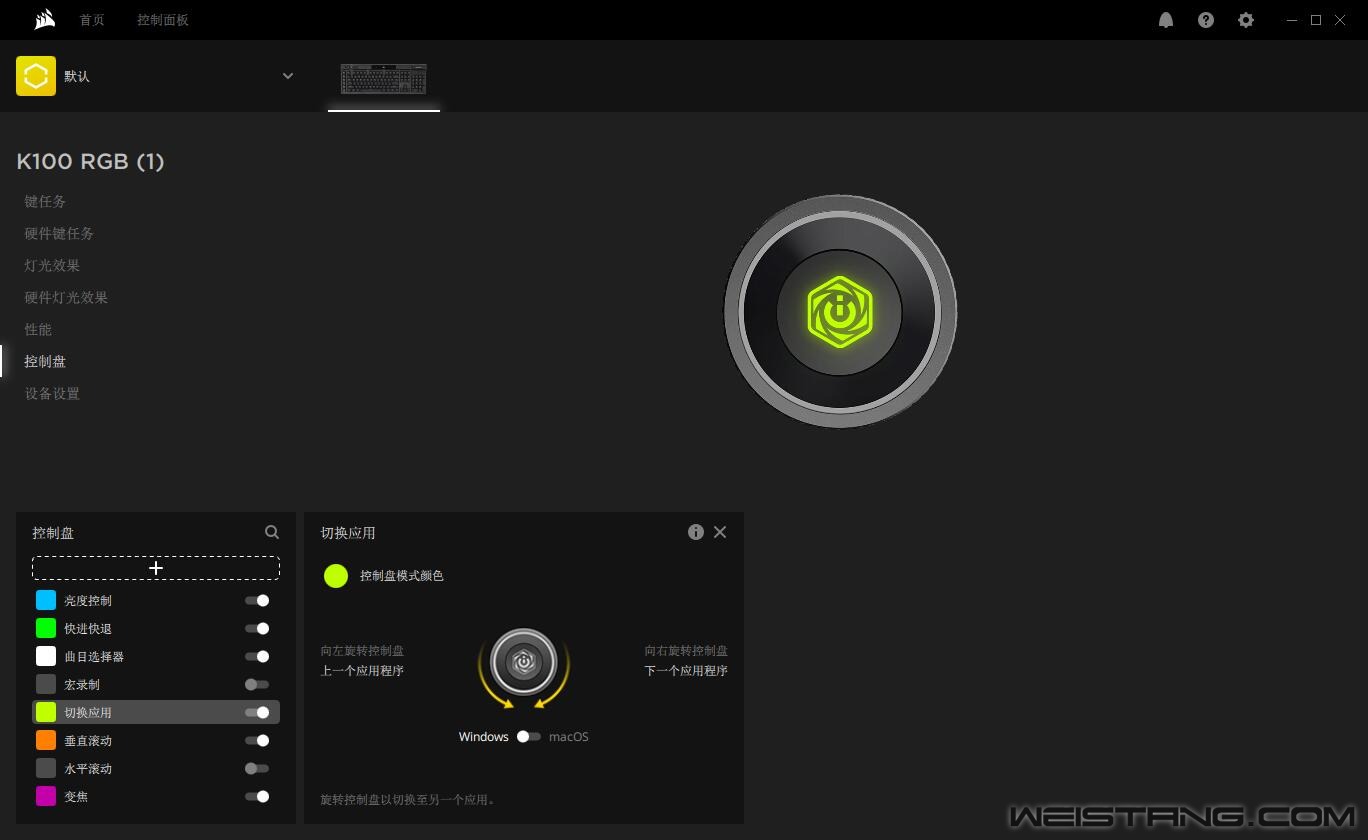This screenshot has height=840, width=1368.
Task: Expand the 默认 profile dropdown arrow
Action: point(288,76)
